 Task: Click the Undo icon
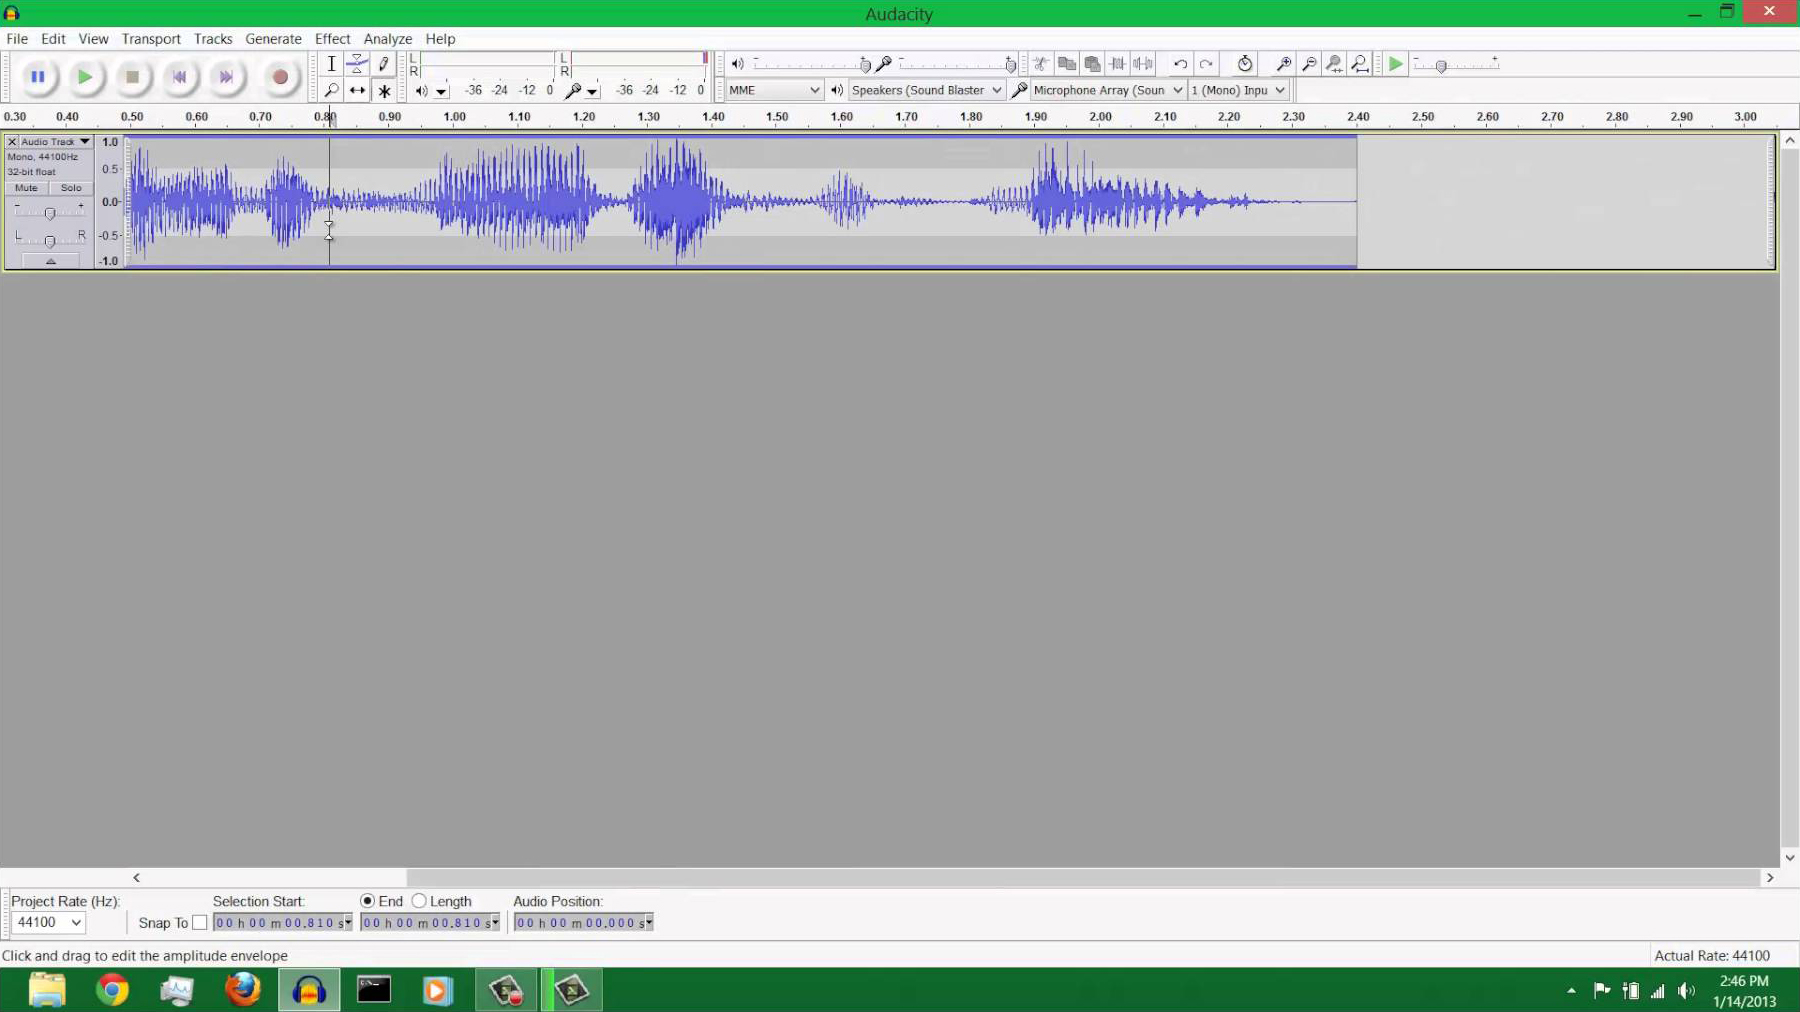tap(1181, 63)
